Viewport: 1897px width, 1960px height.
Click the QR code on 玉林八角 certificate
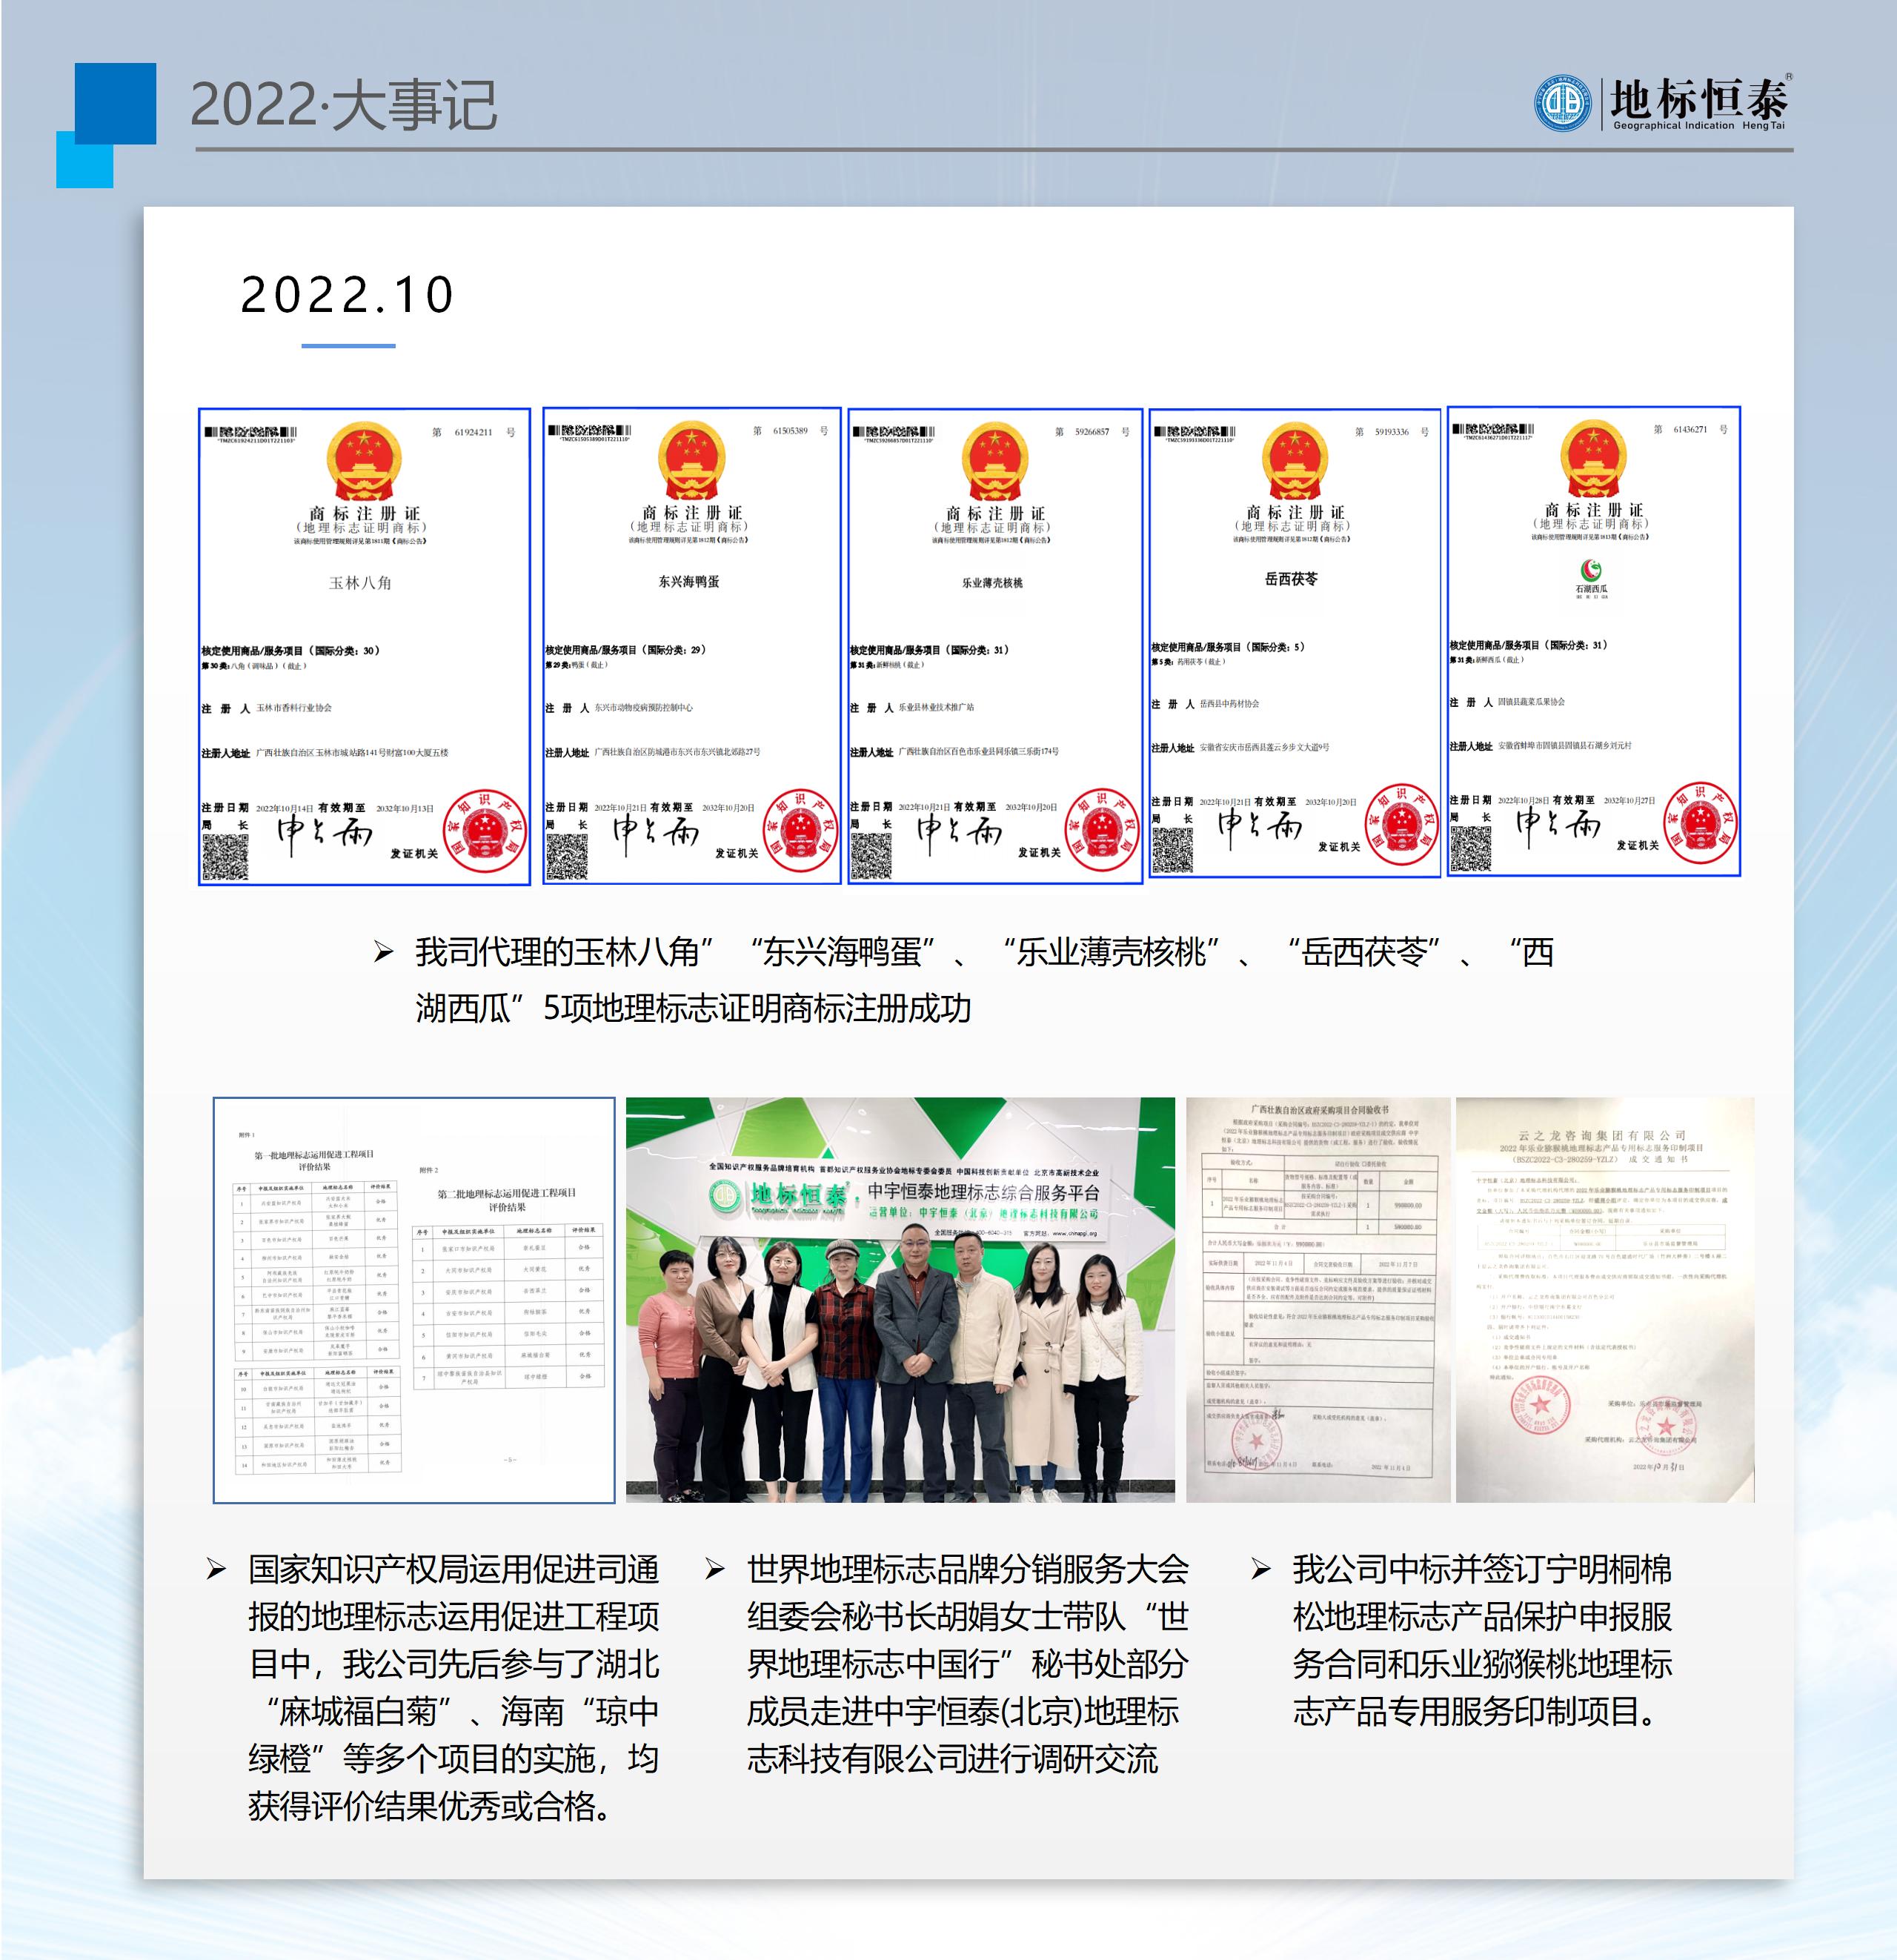pos(226,856)
